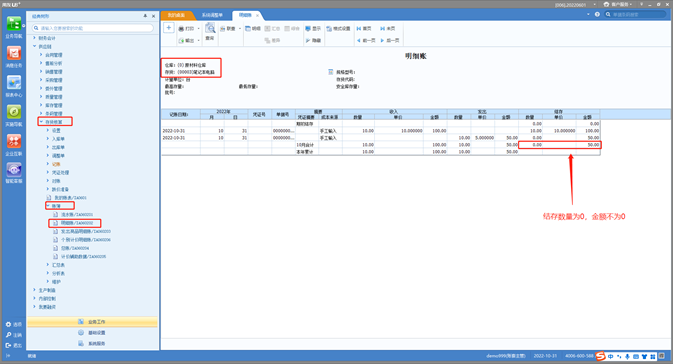Click the 明细 toolbar icon

click(x=248, y=29)
